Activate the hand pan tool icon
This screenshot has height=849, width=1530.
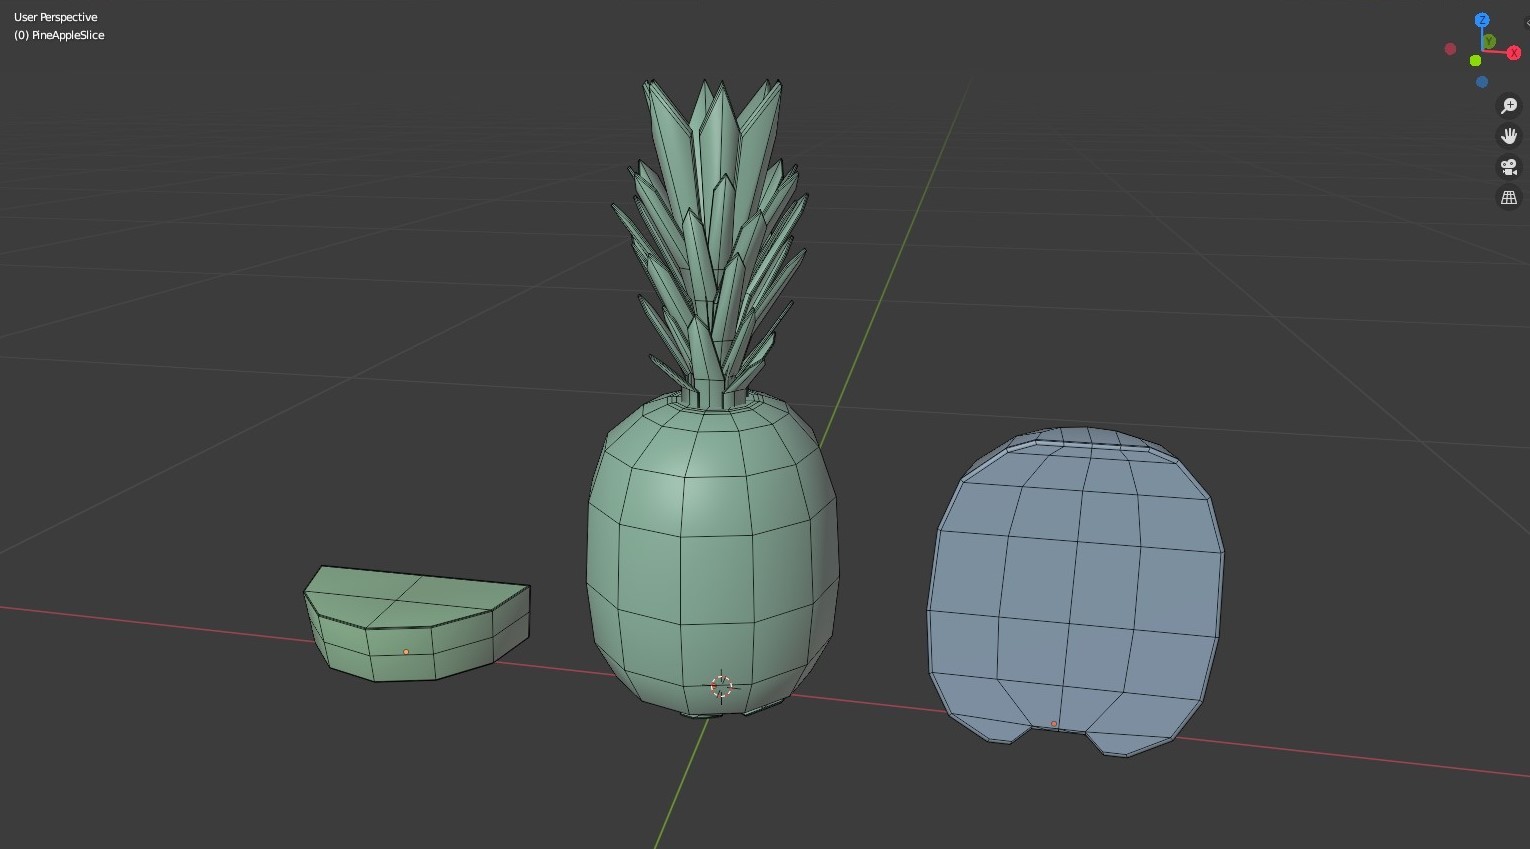pyautogui.click(x=1509, y=135)
